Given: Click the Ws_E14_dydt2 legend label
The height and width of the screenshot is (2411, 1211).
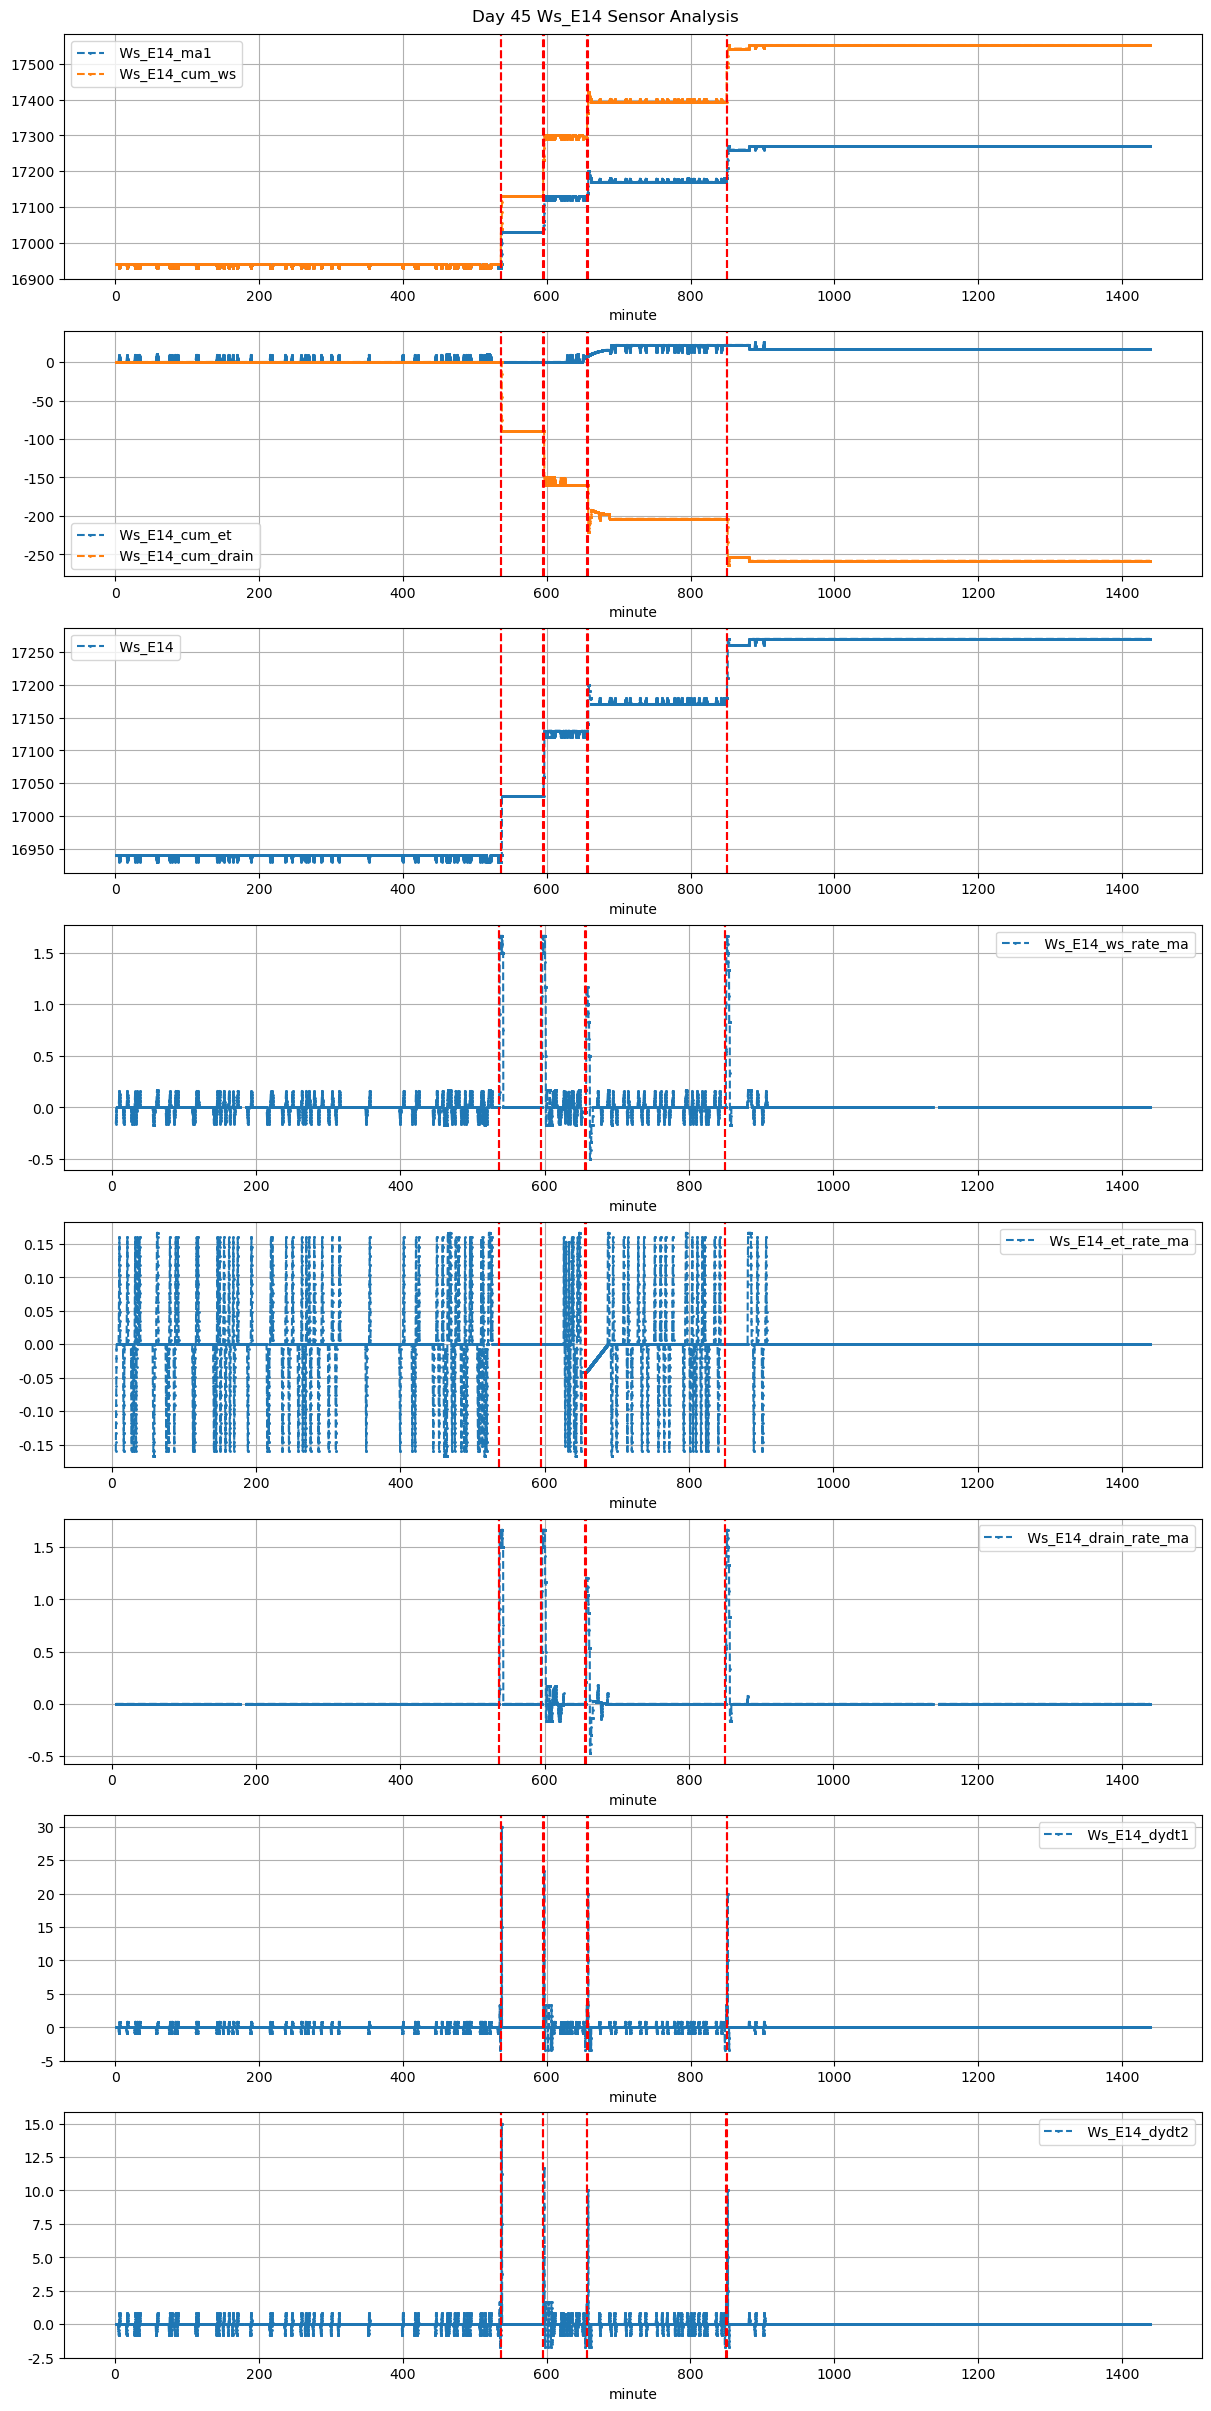Looking at the screenshot, I should (1137, 2132).
